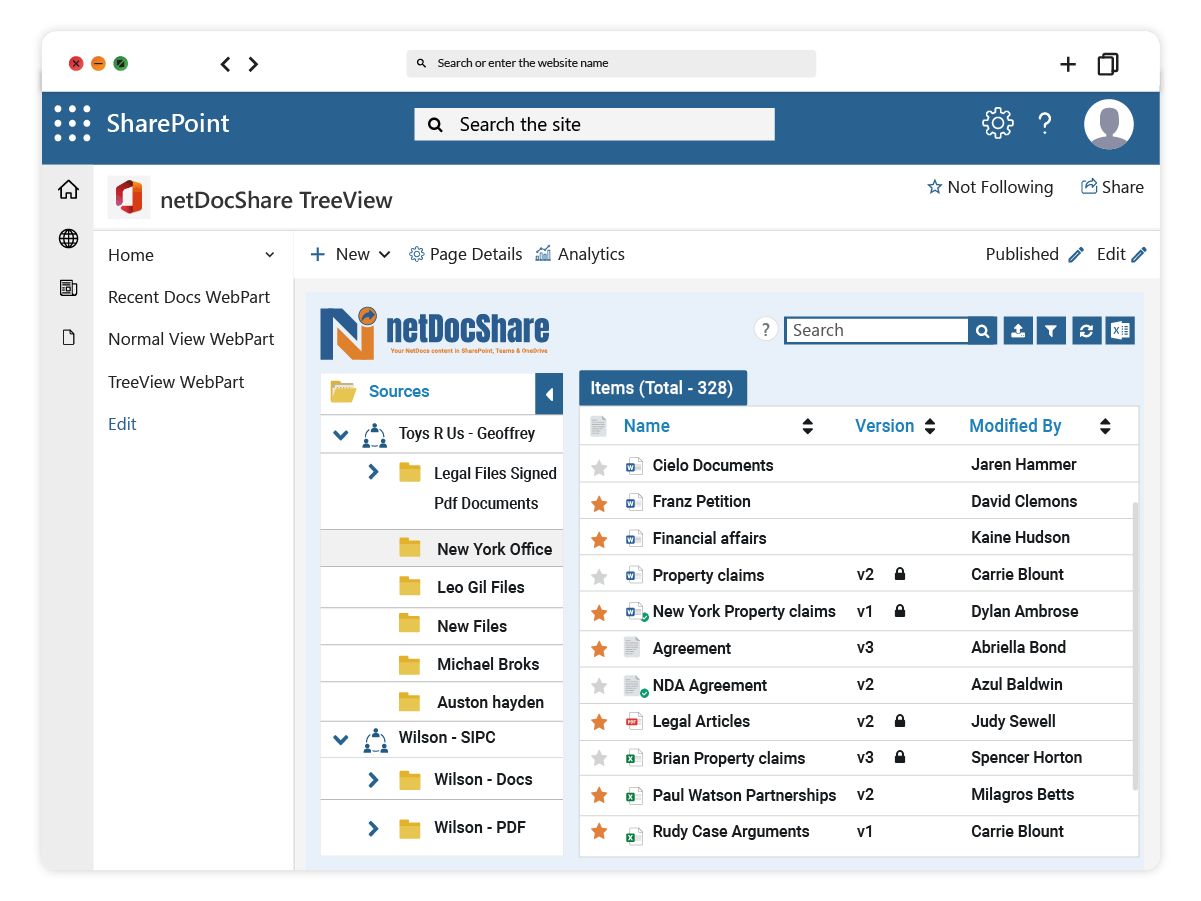The height and width of the screenshot is (901, 1201).
Task: Sort by Name column arrows
Action: (808, 427)
